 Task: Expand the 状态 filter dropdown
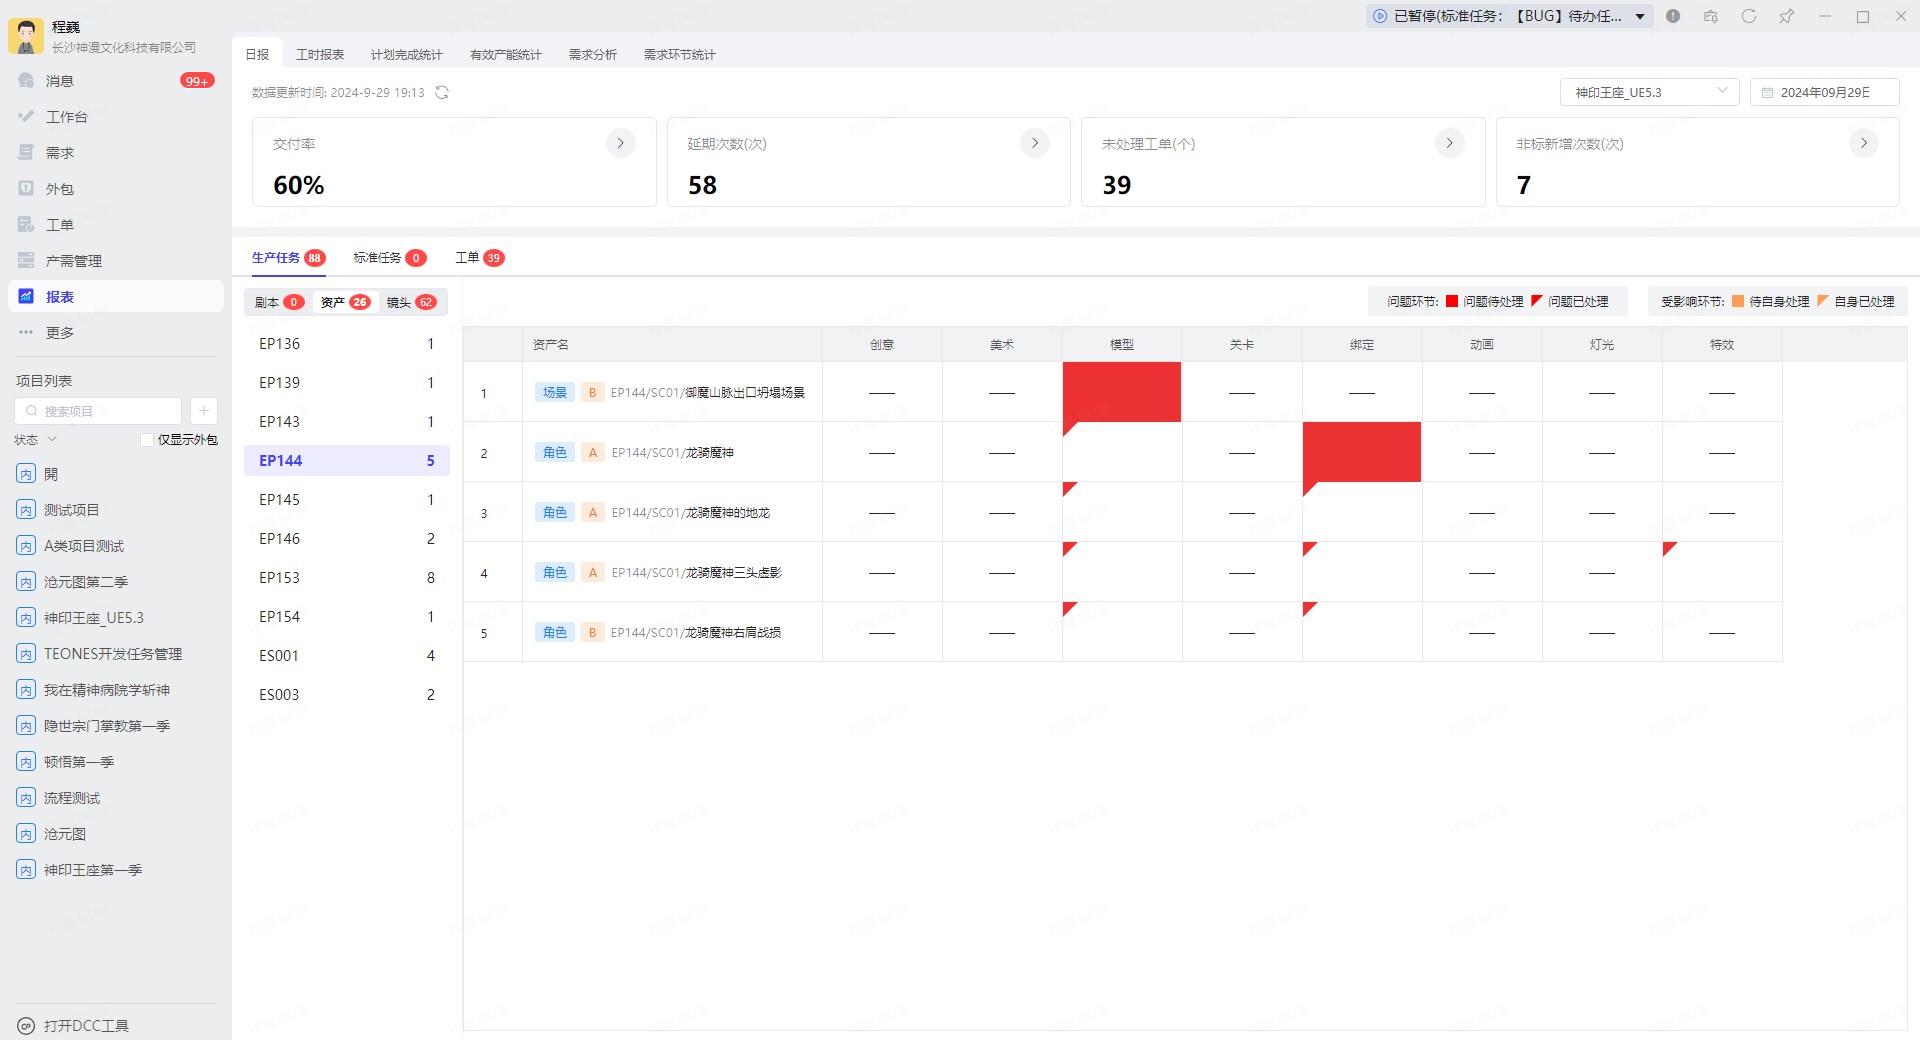tap(36, 440)
